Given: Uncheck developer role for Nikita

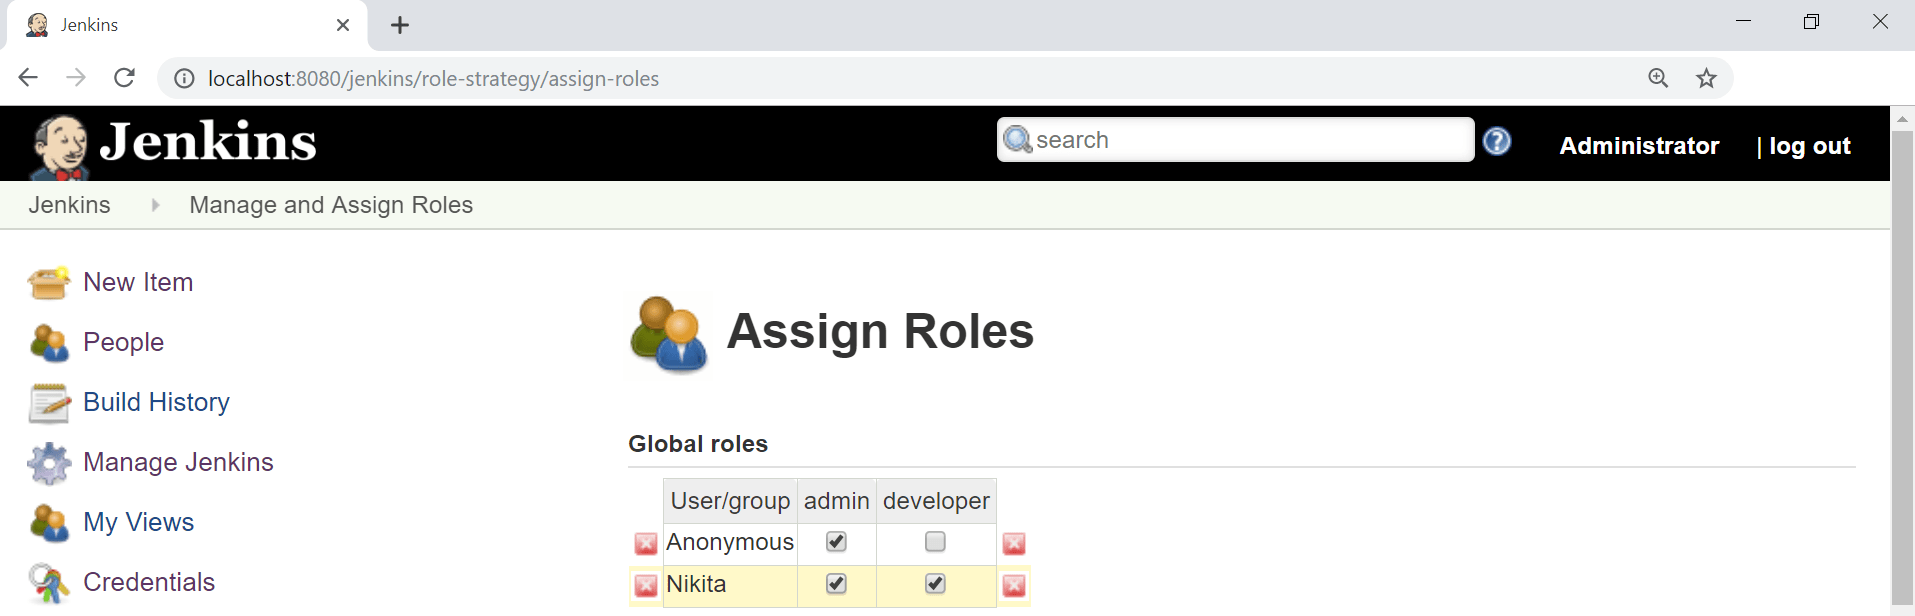Looking at the screenshot, I should [935, 583].
